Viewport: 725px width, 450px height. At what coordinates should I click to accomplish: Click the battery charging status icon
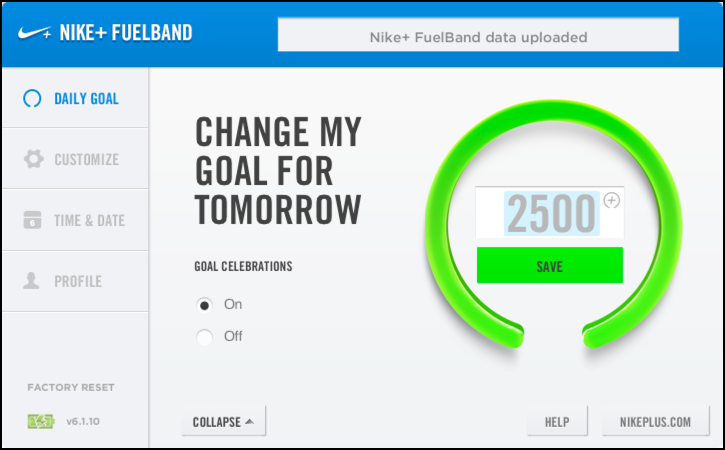tap(41, 421)
